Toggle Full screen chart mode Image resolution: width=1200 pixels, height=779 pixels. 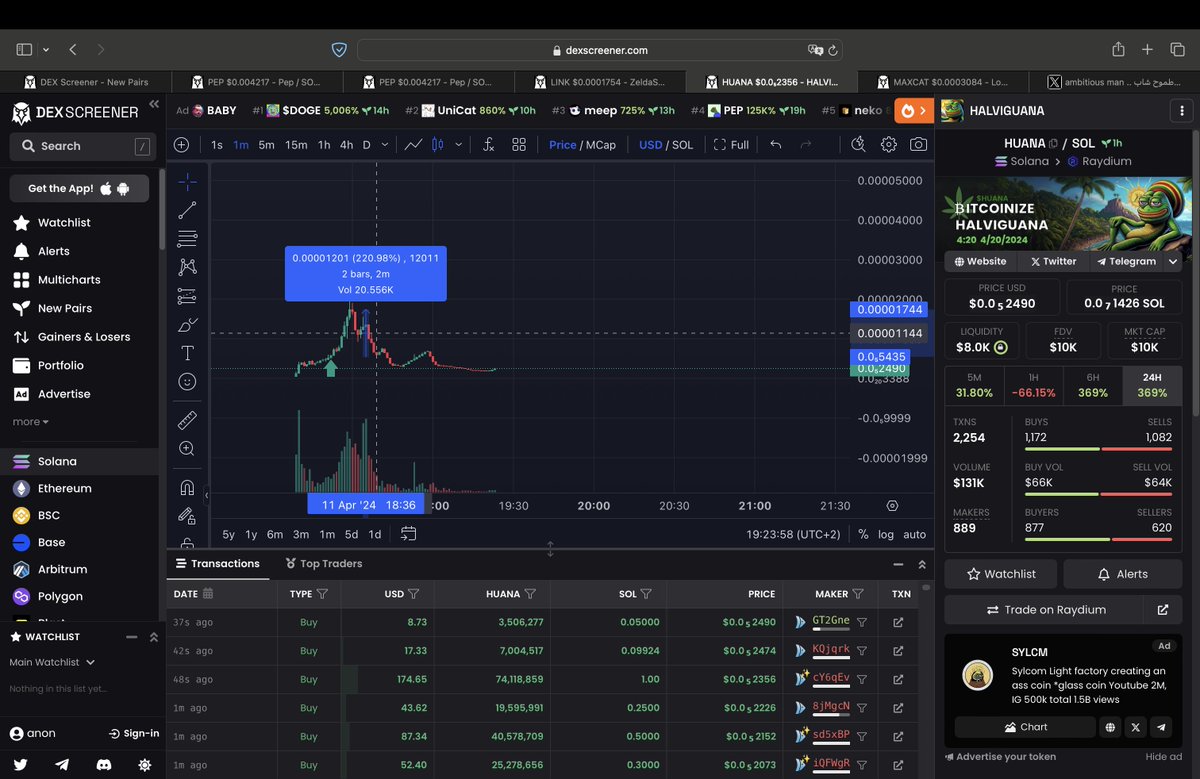tap(731, 145)
